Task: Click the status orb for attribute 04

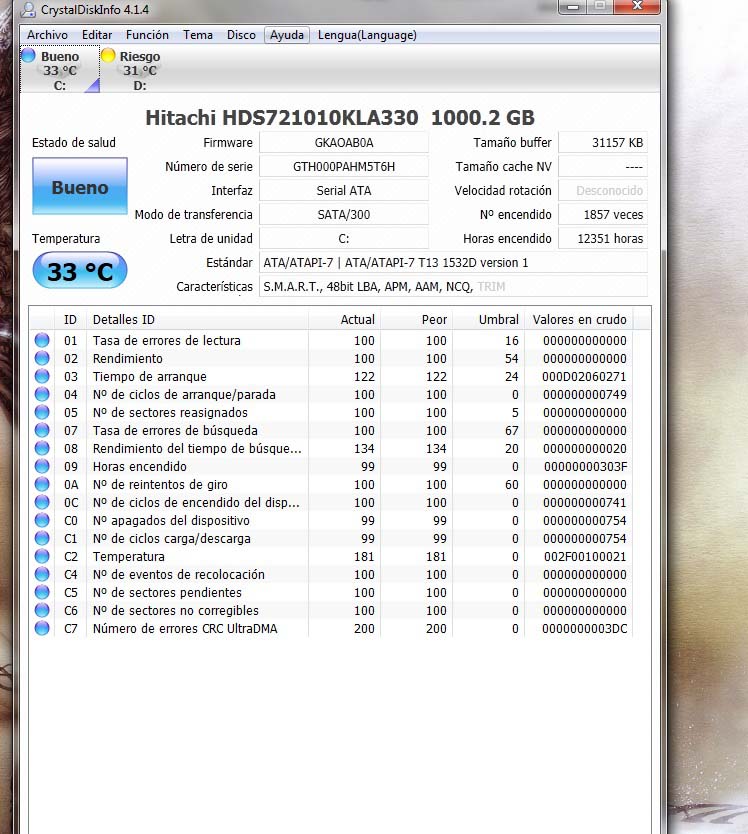Action: [42, 394]
